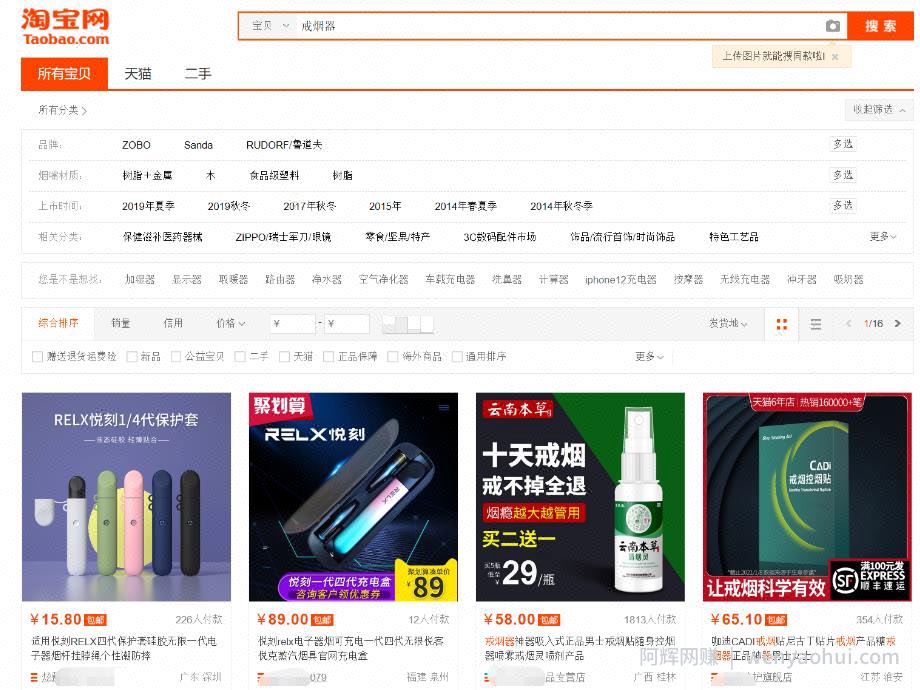
Task: Check the 二手 filter checkbox
Action: click(x=239, y=357)
